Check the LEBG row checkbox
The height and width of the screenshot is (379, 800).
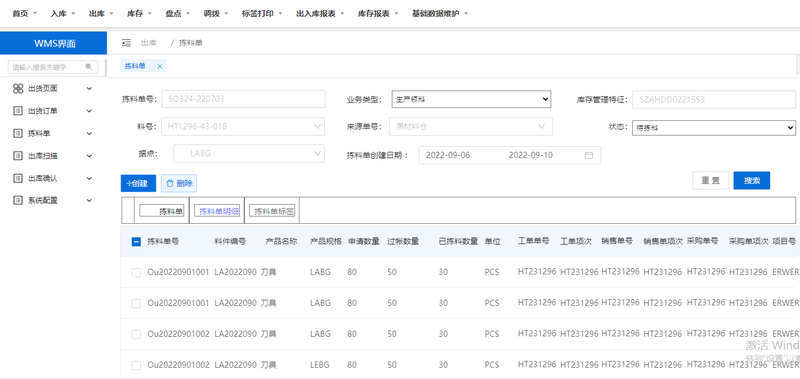(x=136, y=365)
